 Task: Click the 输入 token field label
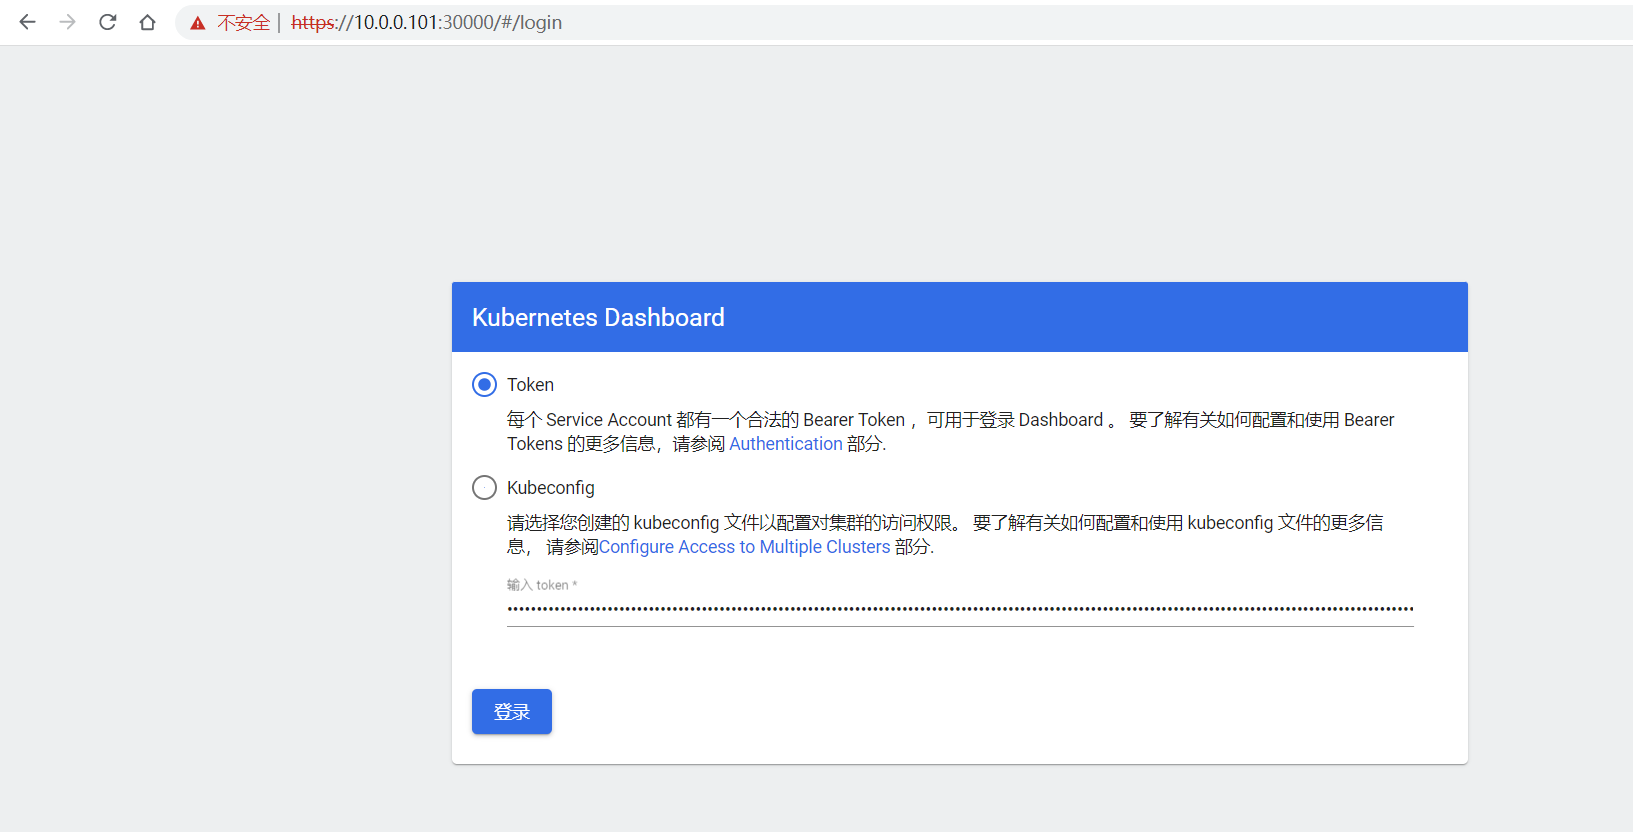pos(542,585)
